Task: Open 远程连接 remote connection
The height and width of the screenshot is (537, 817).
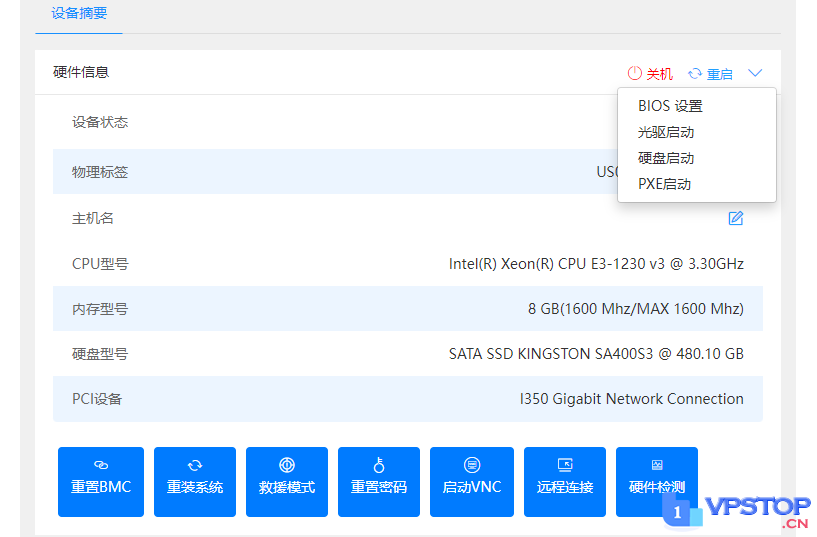Action: click(x=565, y=482)
